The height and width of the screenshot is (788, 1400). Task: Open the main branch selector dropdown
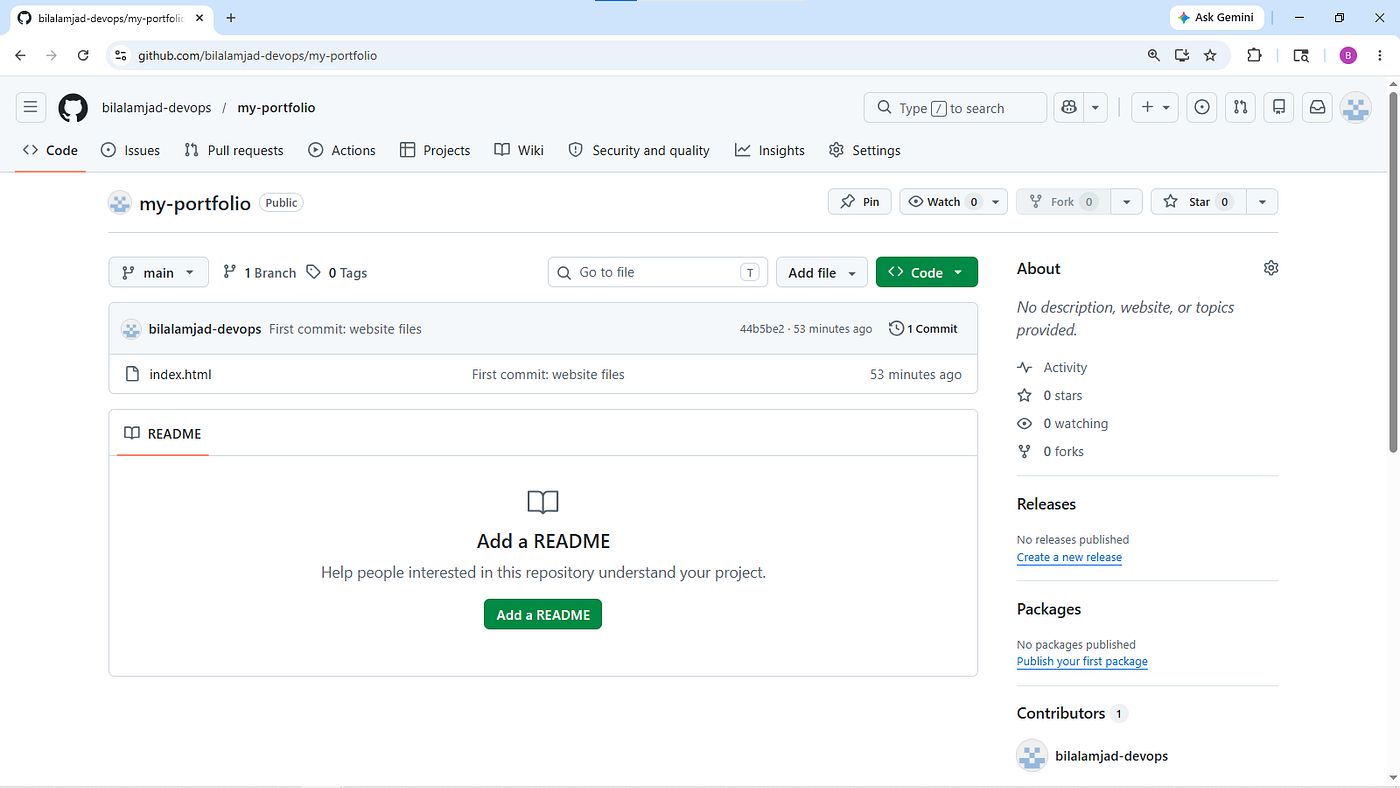pos(158,272)
